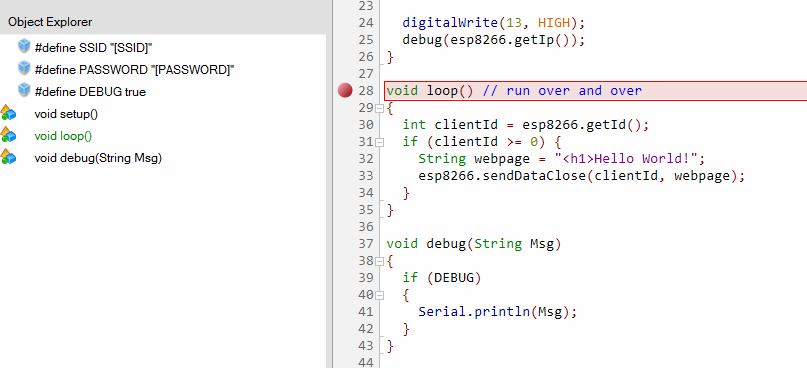Click line number 24 in the gutter

point(365,23)
